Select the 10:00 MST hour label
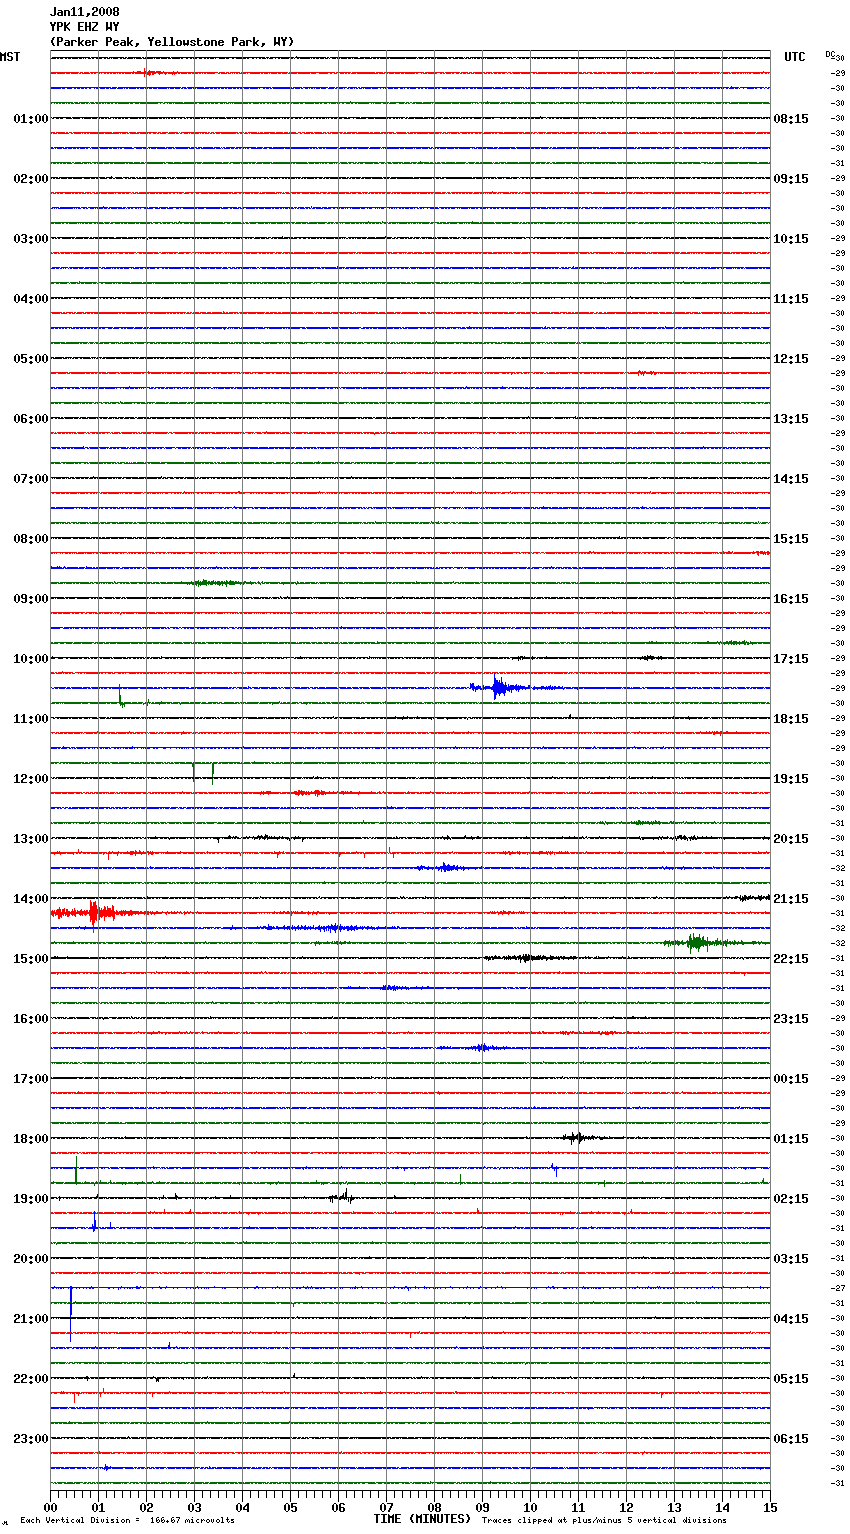Viewport: 850px width, 1534px height. (31, 659)
